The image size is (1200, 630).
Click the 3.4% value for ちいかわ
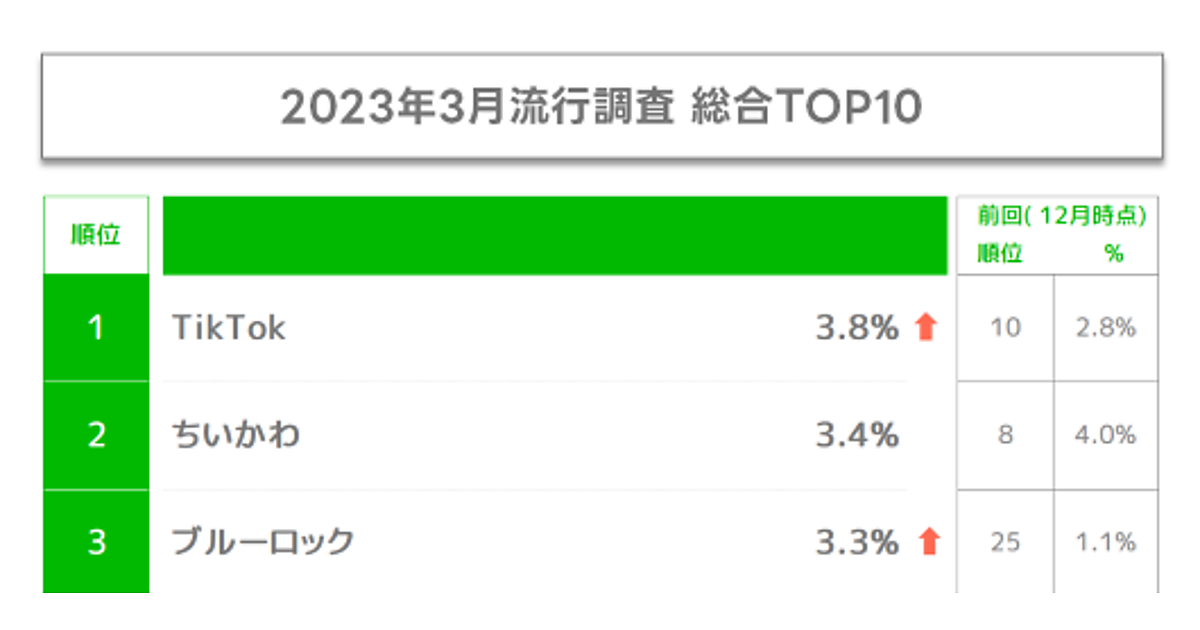tap(857, 435)
